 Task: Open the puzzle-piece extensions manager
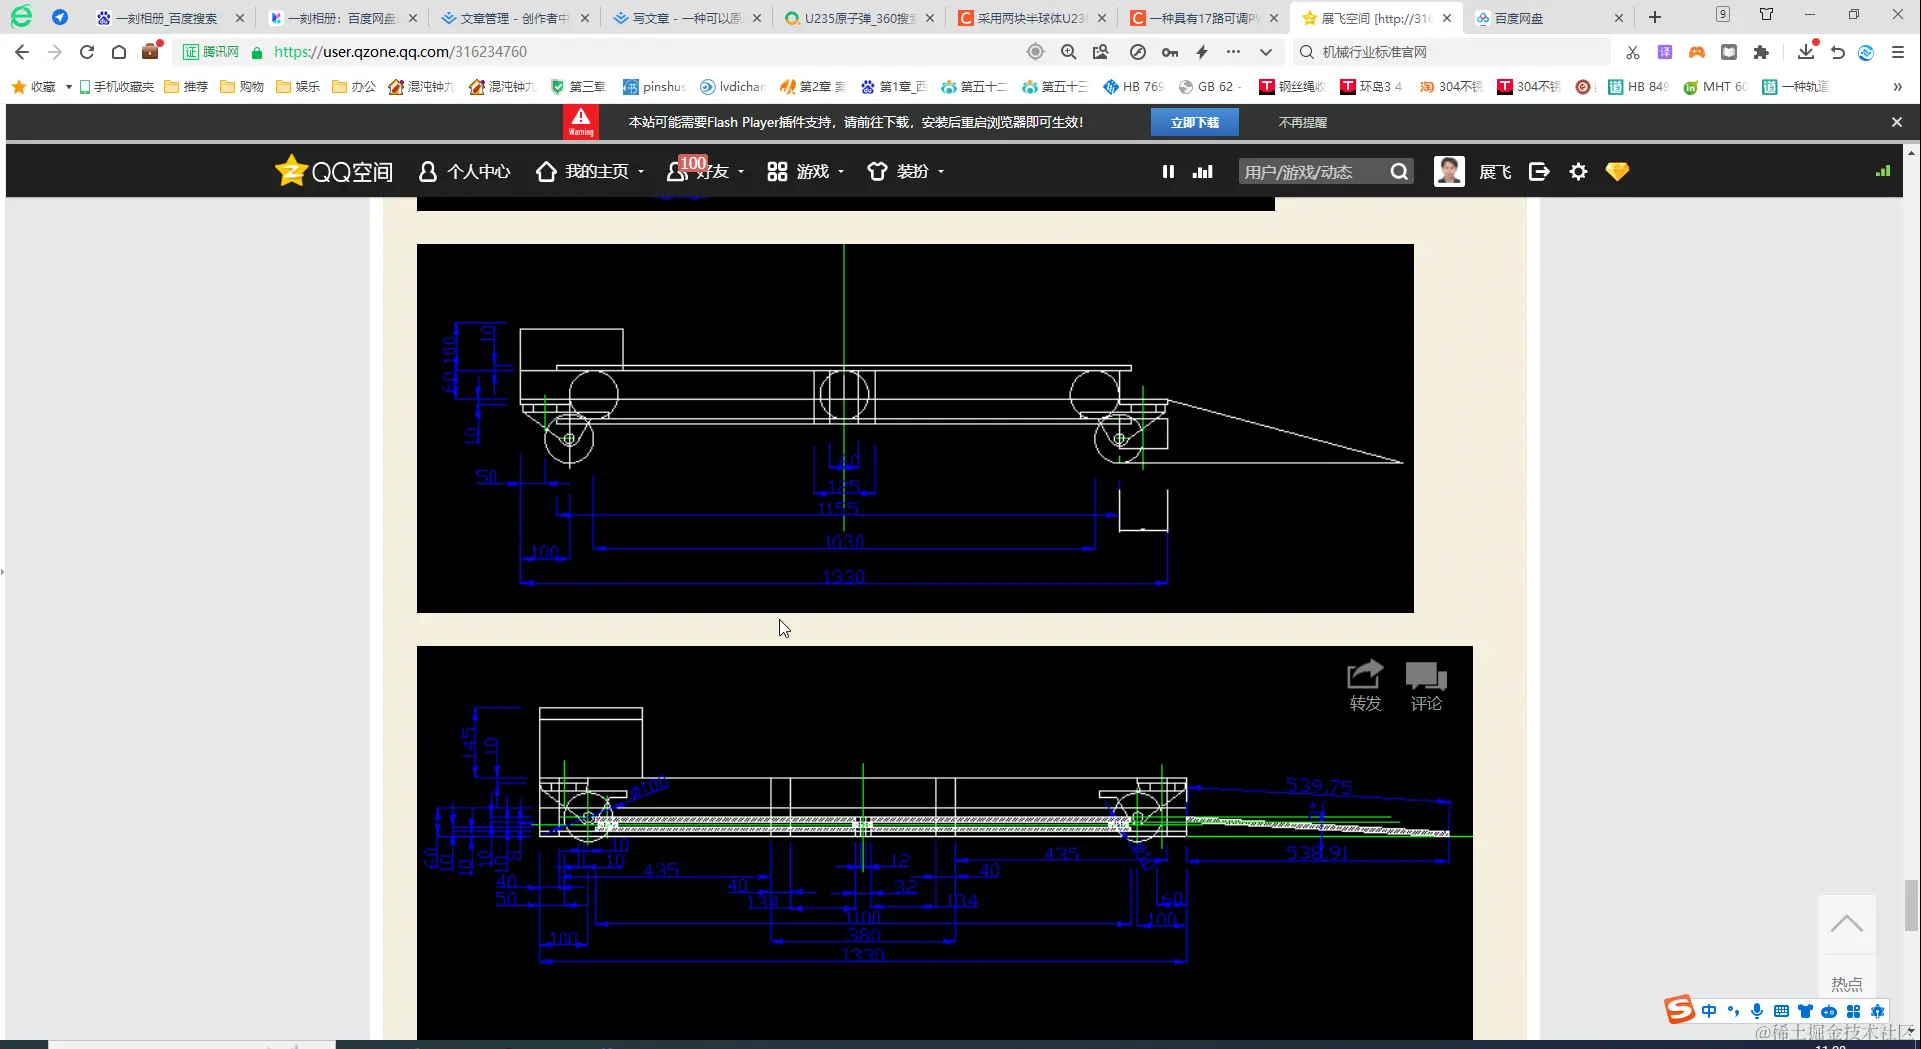click(1761, 52)
